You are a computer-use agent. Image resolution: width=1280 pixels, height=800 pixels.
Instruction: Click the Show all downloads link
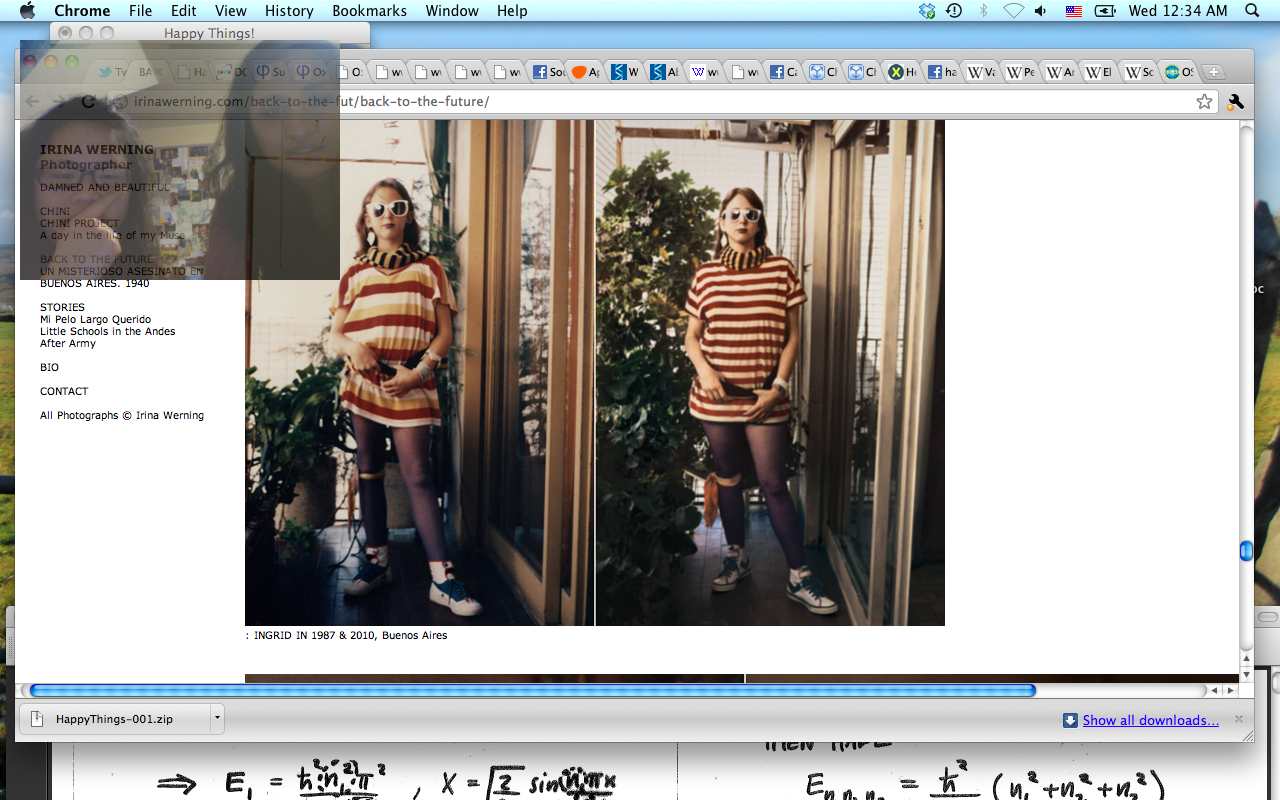[1150, 720]
